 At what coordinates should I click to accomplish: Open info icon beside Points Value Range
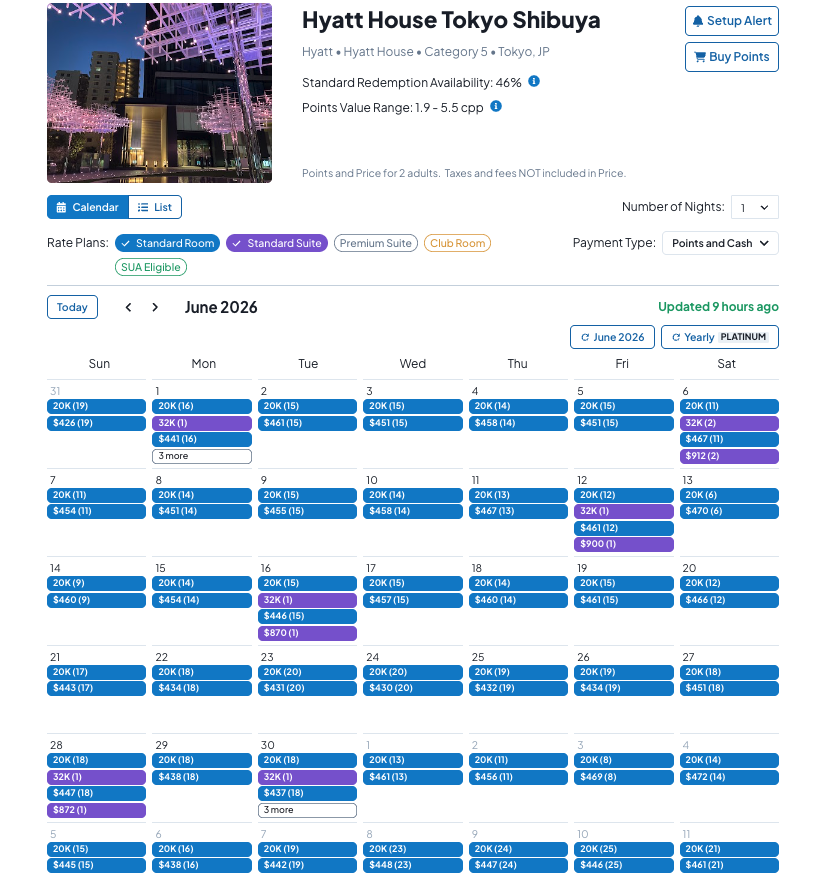(x=496, y=106)
